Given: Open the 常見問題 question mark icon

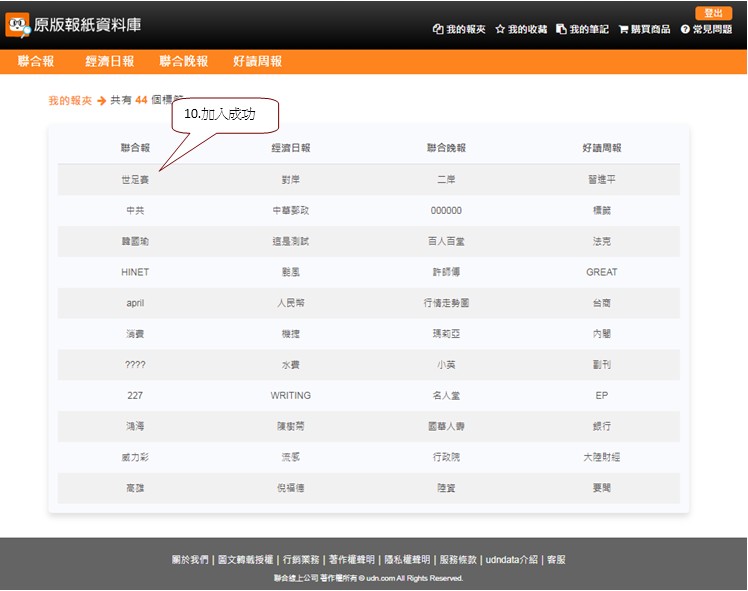Looking at the screenshot, I should click(685, 29).
